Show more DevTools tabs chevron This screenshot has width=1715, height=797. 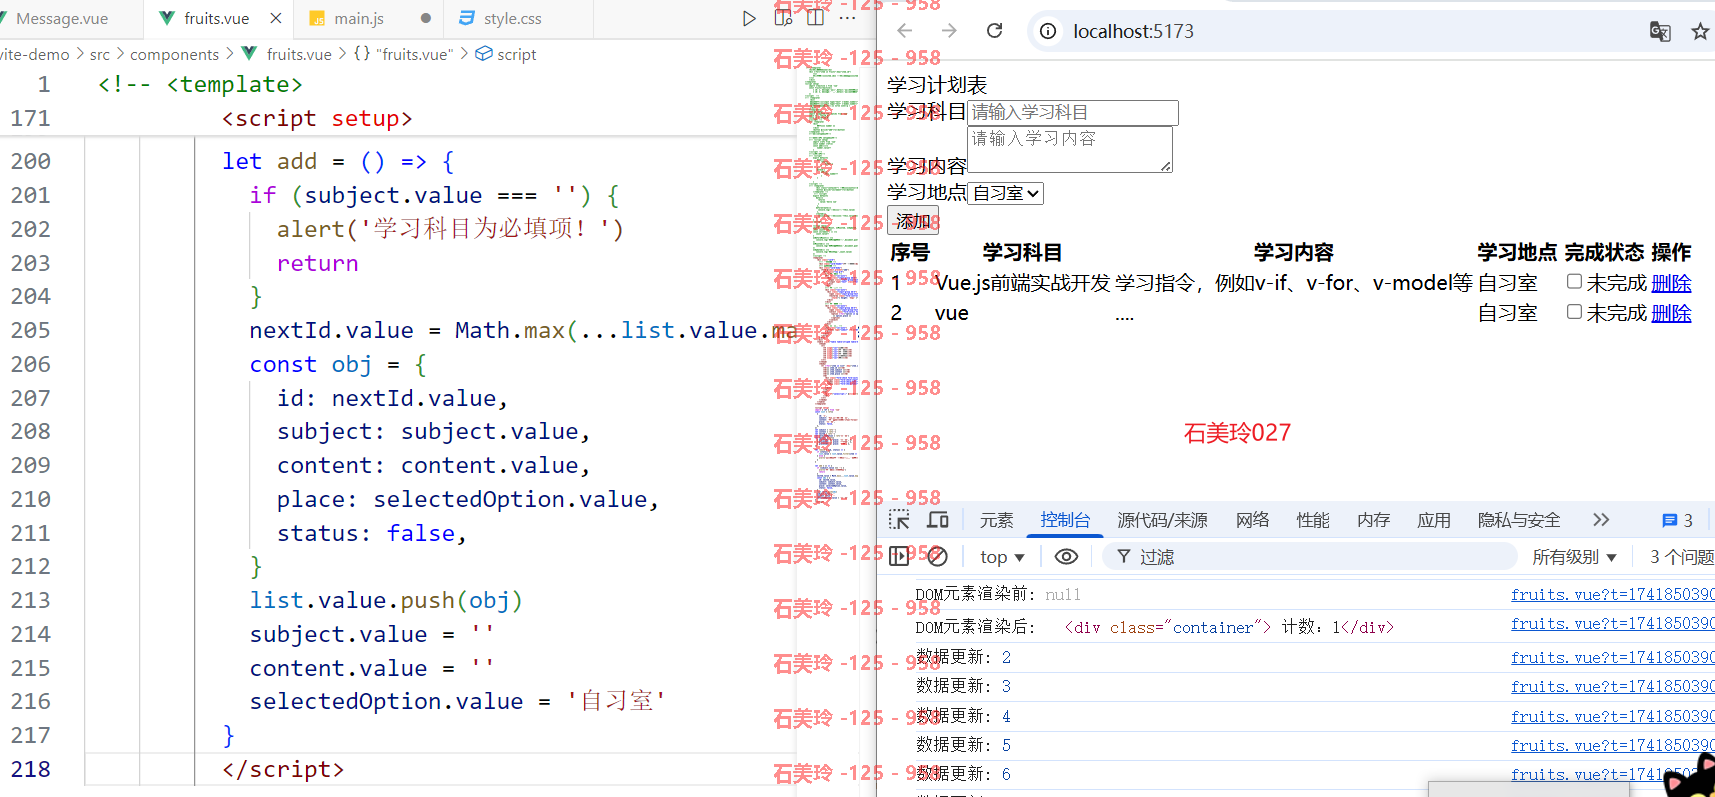tap(1601, 520)
